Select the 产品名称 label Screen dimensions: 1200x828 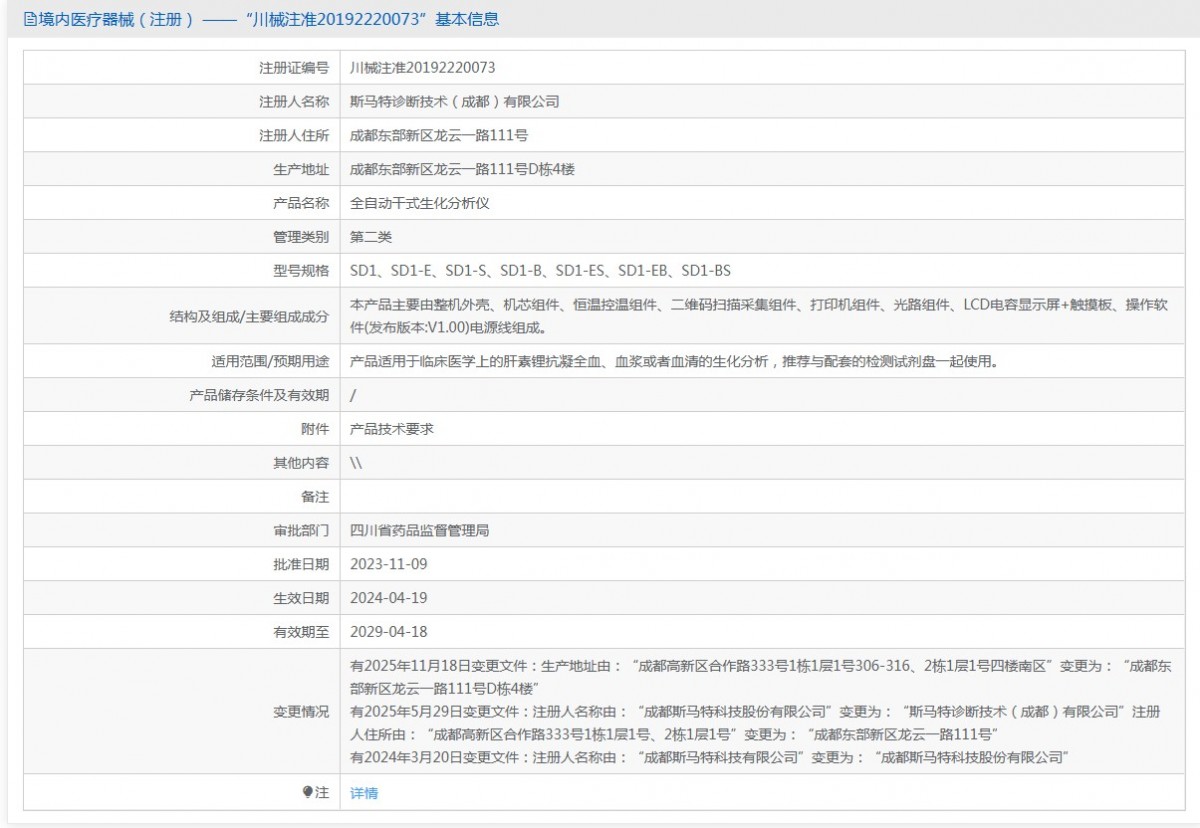(x=301, y=203)
